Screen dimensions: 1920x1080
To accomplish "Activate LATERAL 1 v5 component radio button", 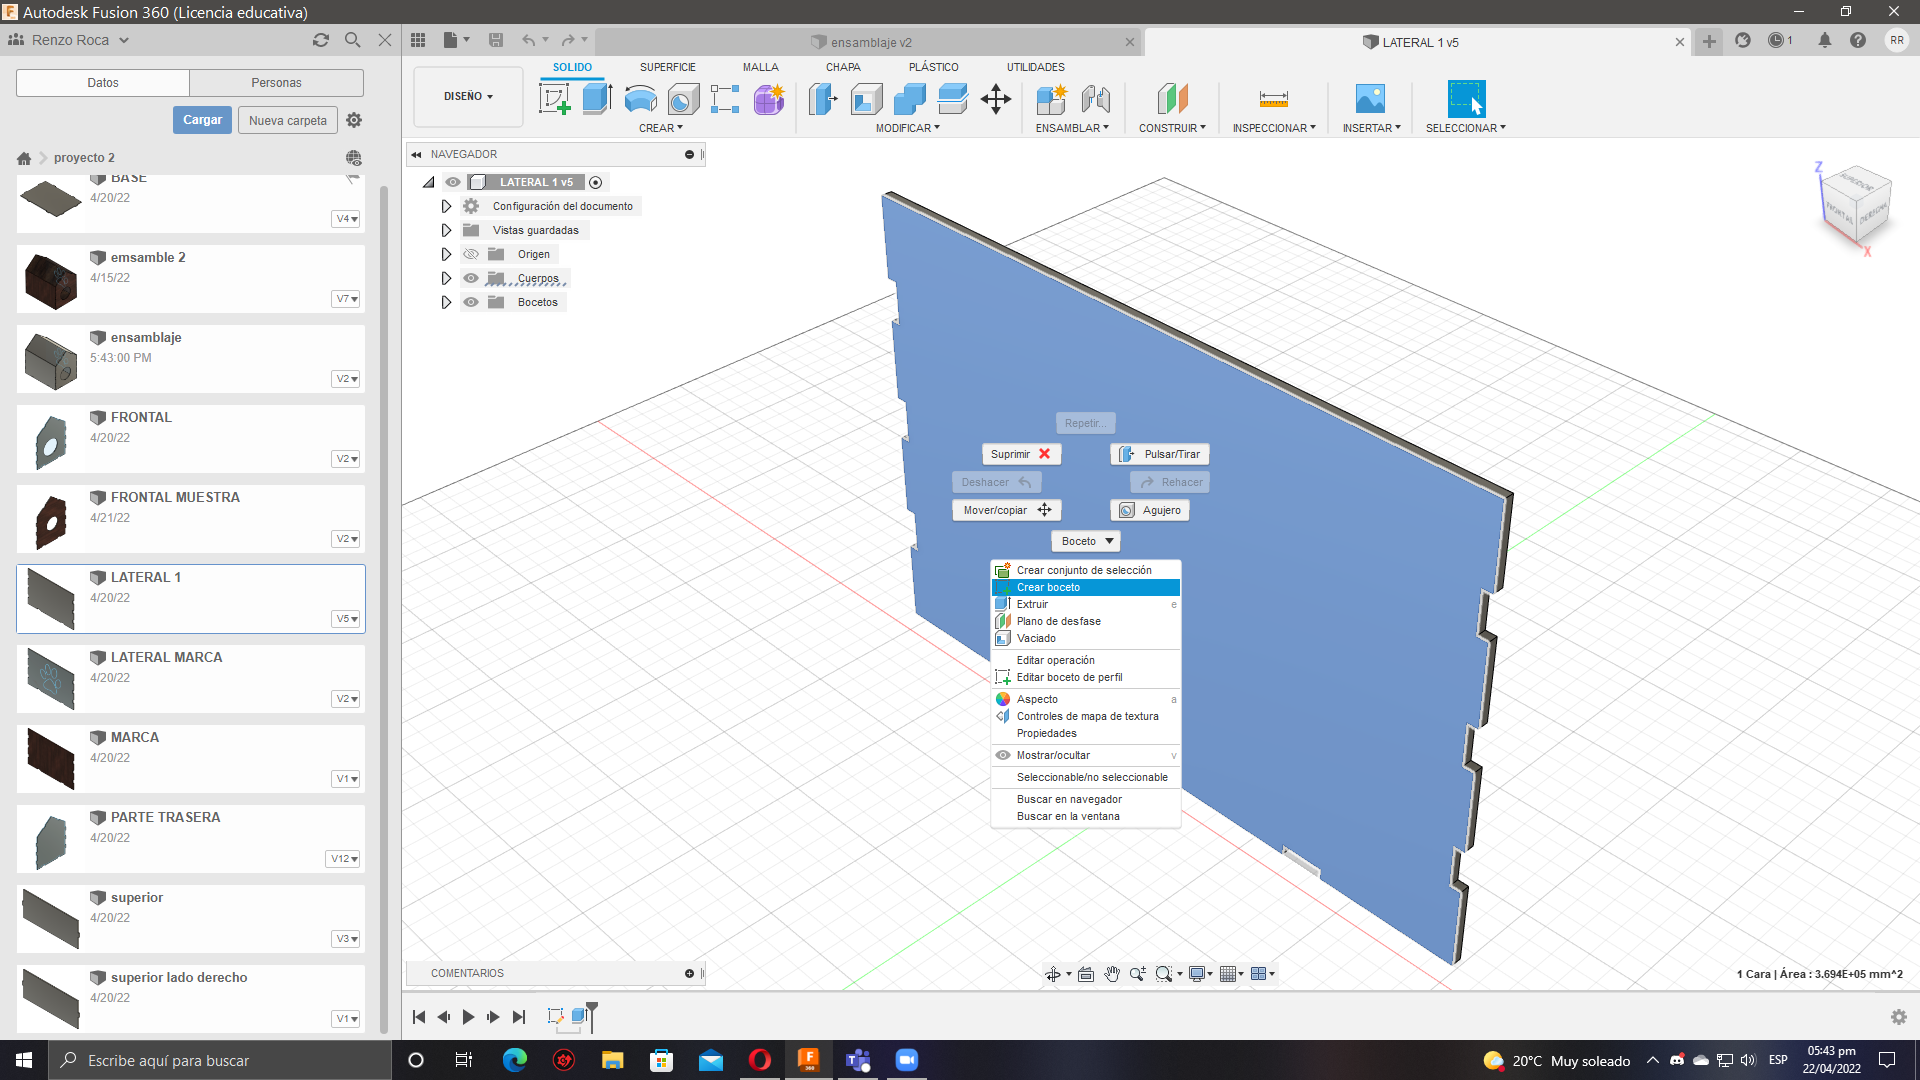I will (596, 182).
